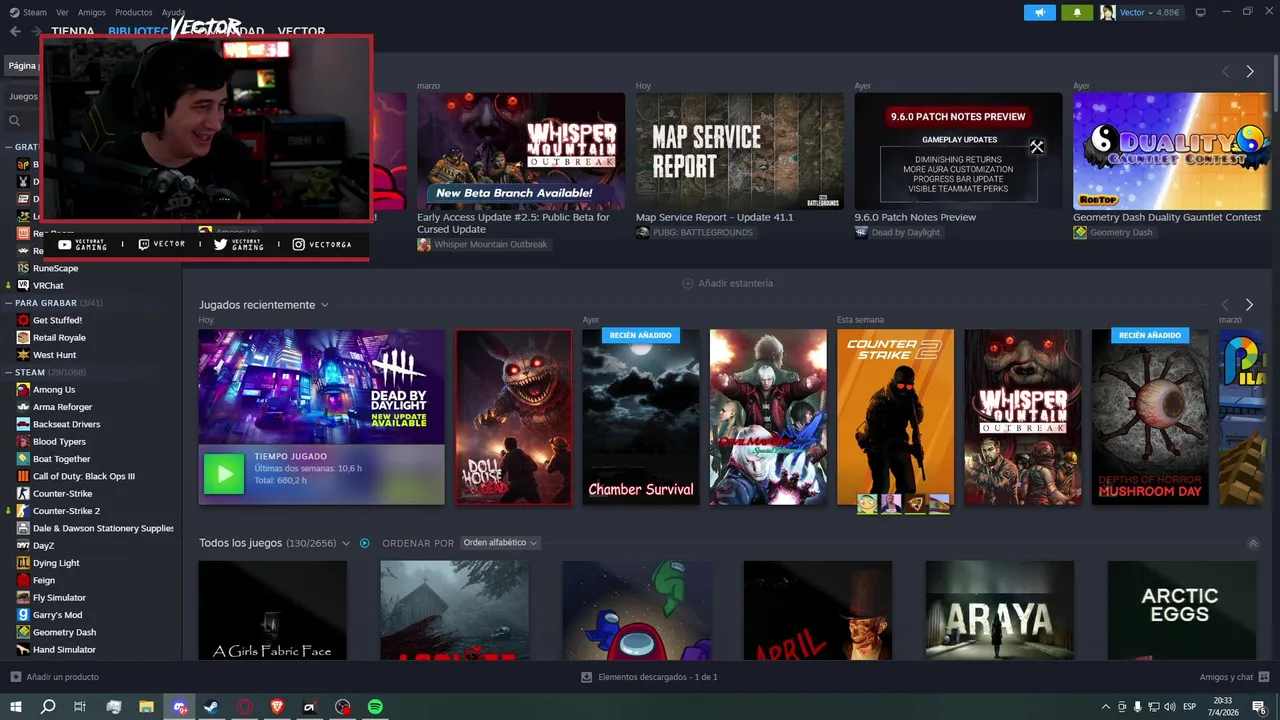The height and width of the screenshot is (720, 1280).
Task: Click the play icon next to Todos los juegos
Action: [x=365, y=543]
